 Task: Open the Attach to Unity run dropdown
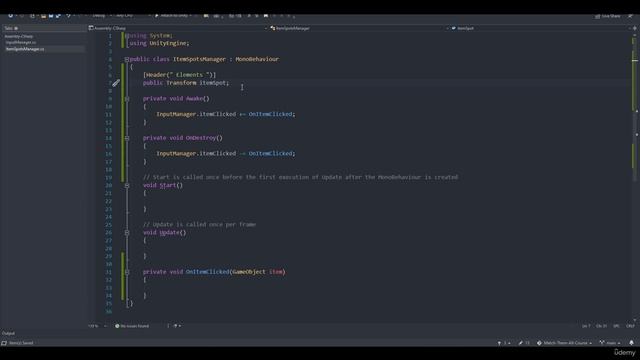pyautogui.click(x=174, y=16)
